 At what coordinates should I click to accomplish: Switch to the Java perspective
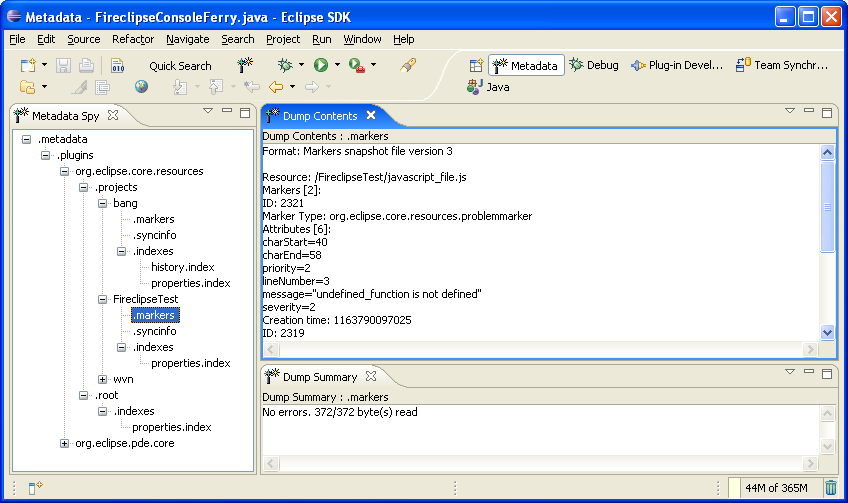coord(488,87)
